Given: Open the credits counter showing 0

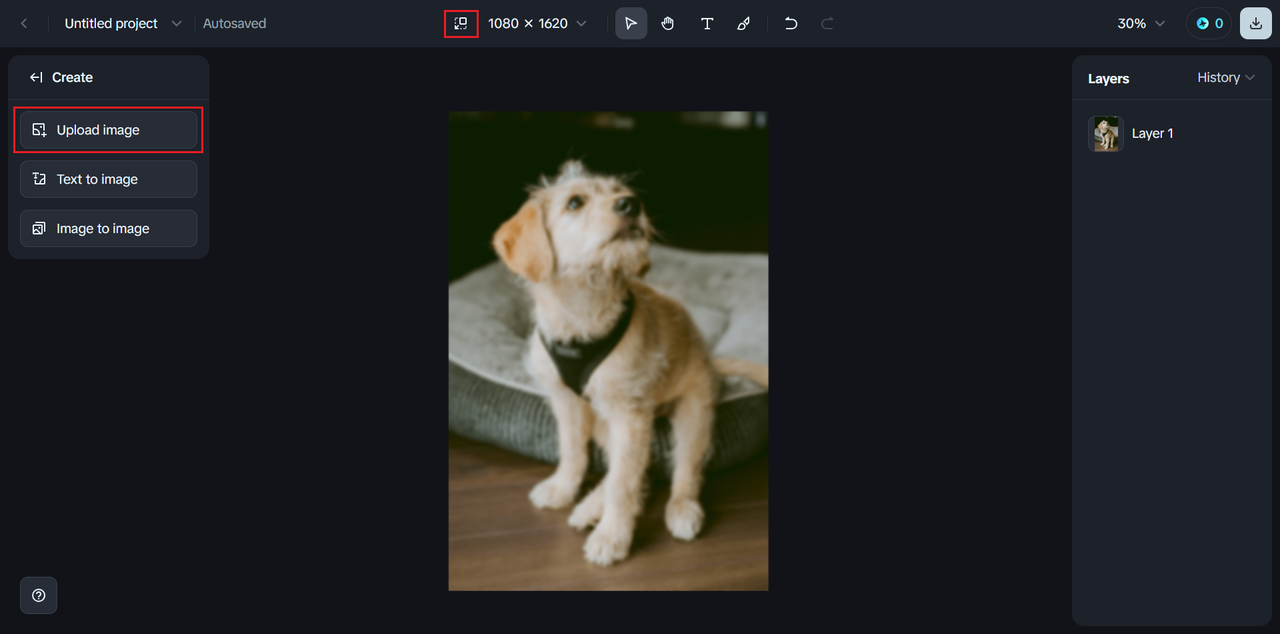Looking at the screenshot, I should tap(1210, 23).
